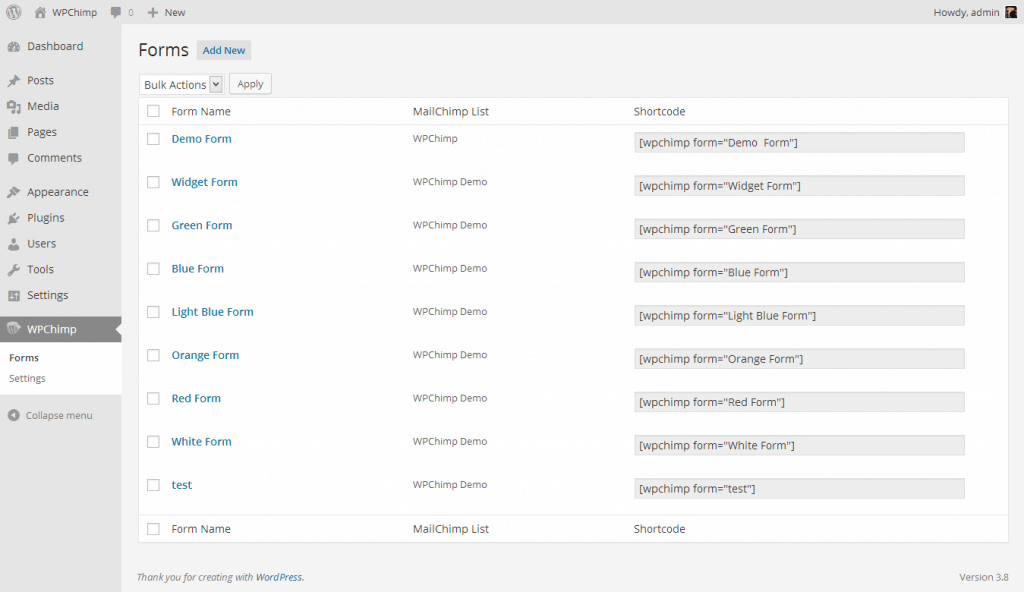1024x592 pixels.
Task: Check the Light Blue Form row checkbox
Action: coord(153,312)
